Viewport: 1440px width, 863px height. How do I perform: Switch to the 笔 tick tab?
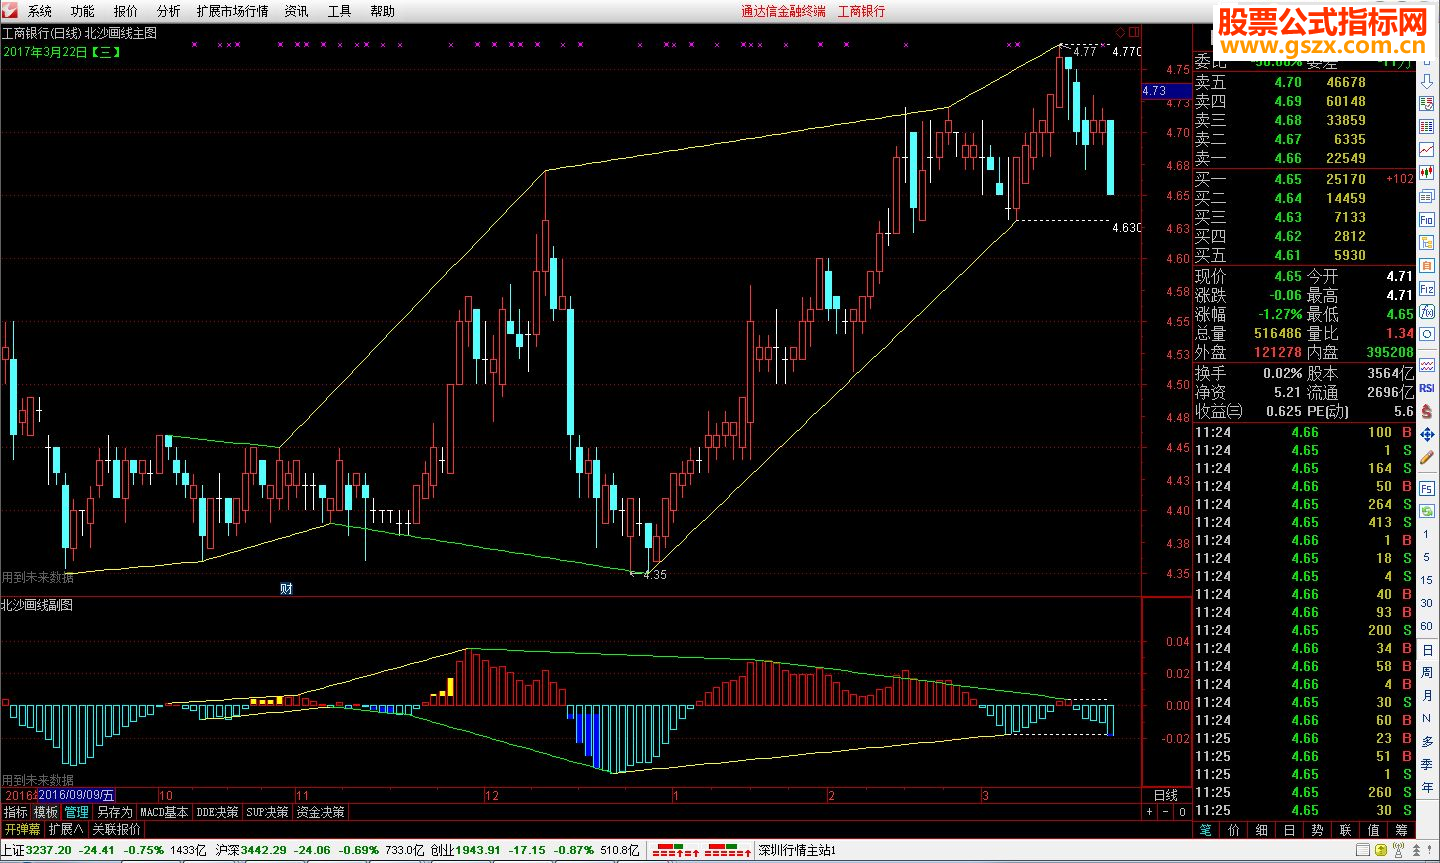click(1206, 830)
